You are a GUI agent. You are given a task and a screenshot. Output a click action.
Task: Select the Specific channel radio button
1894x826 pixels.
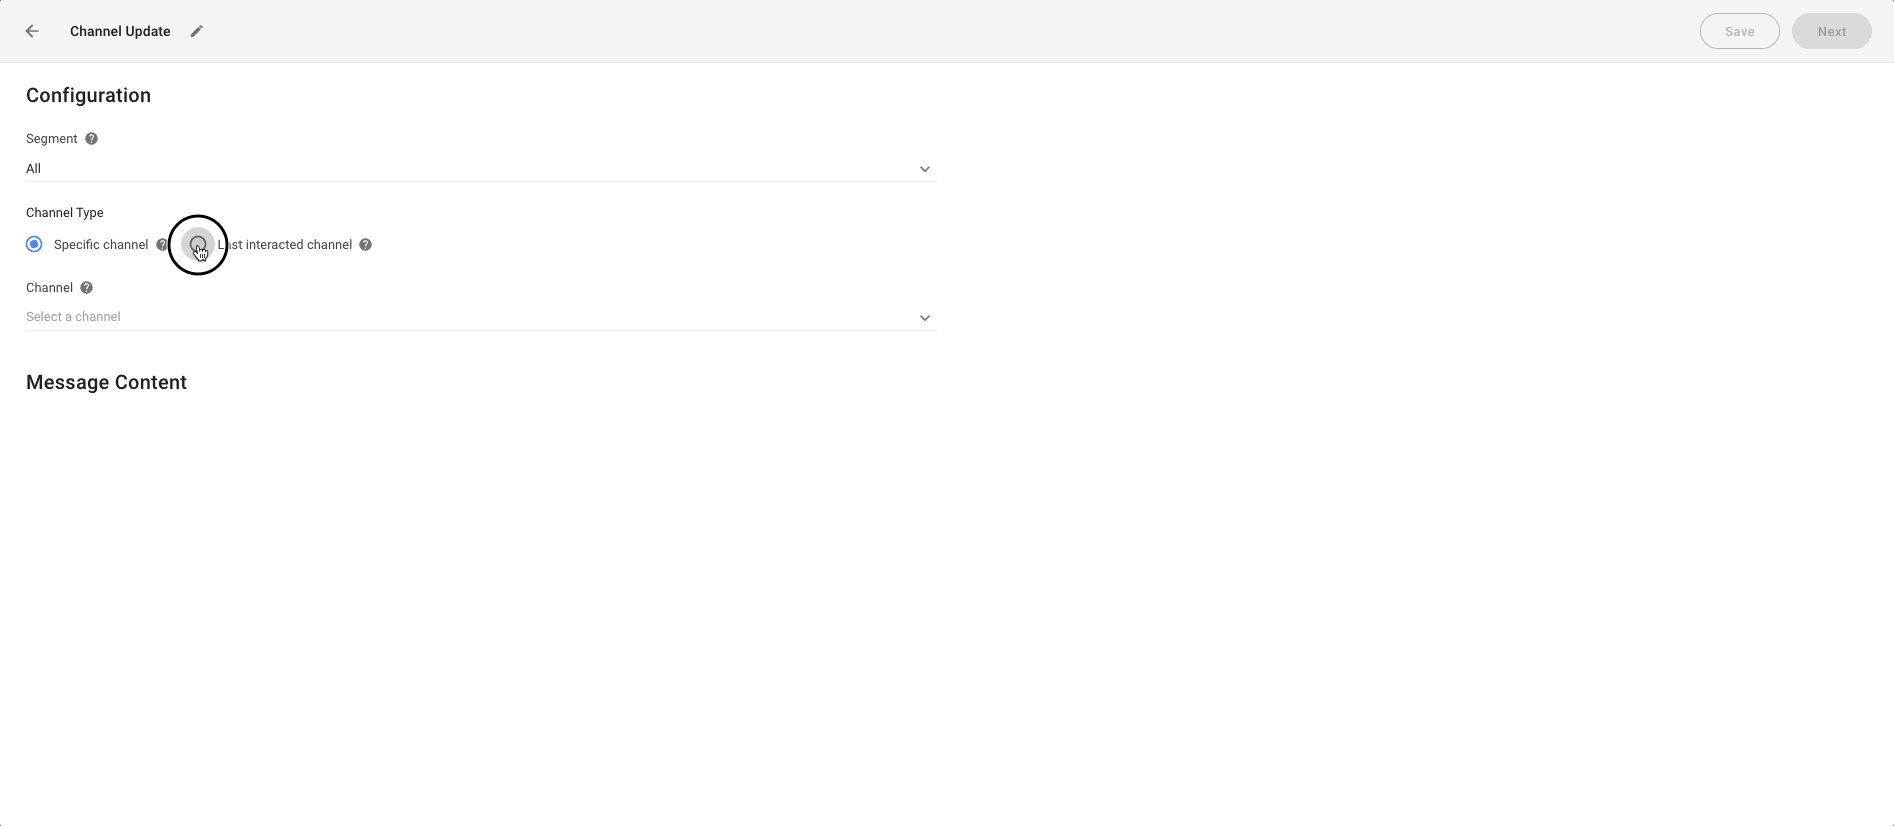point(34,244)
